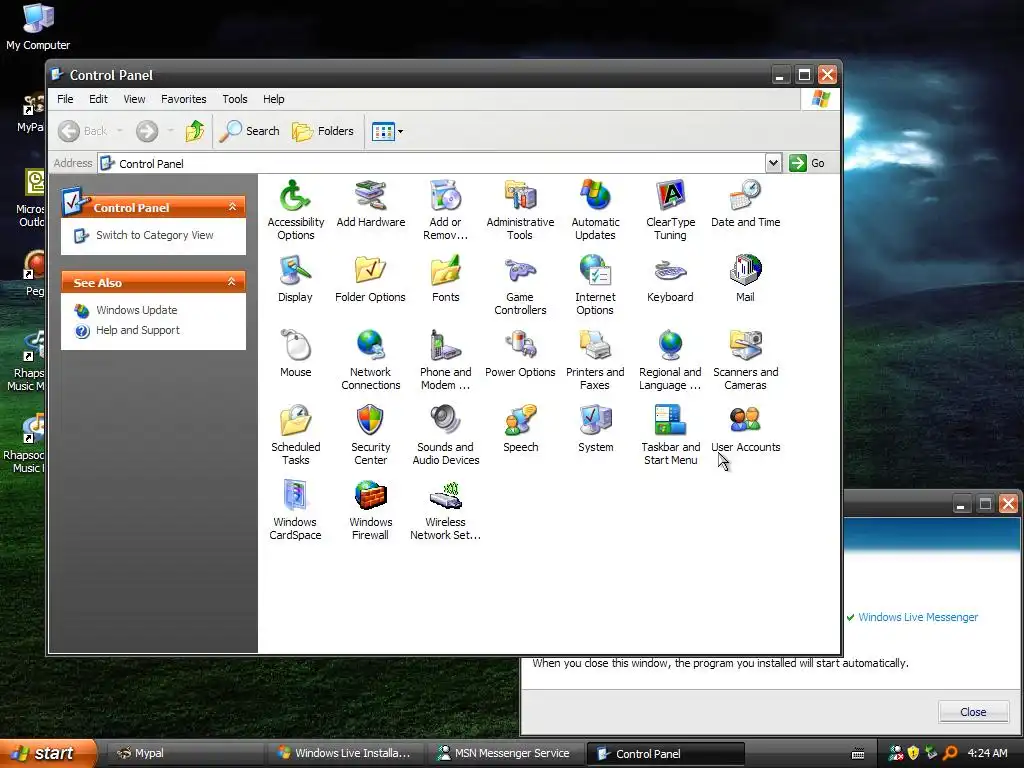Open the Help menu
The width and height of the screenshot is (1024, 768).
pos(274,99)
